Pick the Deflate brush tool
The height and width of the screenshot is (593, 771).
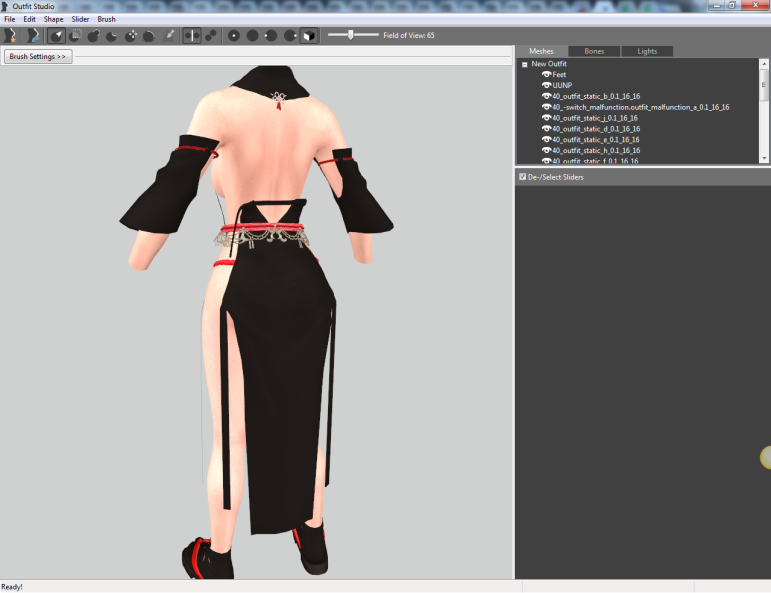112,35
